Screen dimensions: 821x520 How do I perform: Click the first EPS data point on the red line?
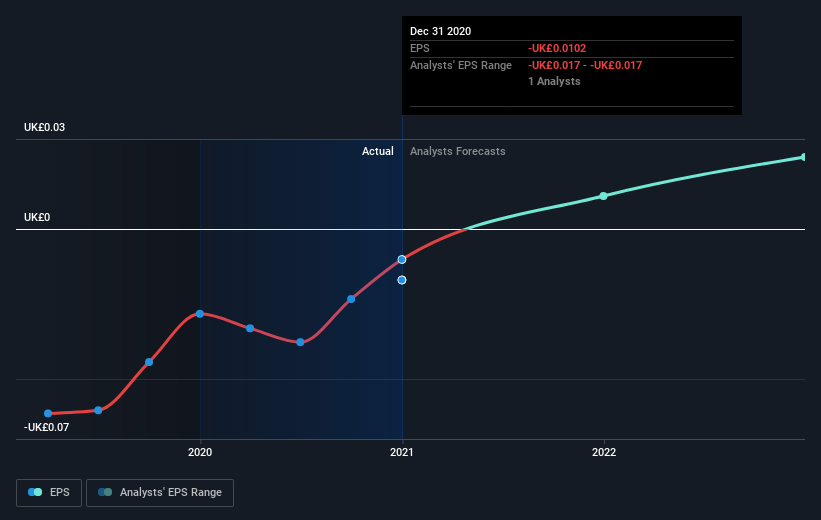click(48, 413)
